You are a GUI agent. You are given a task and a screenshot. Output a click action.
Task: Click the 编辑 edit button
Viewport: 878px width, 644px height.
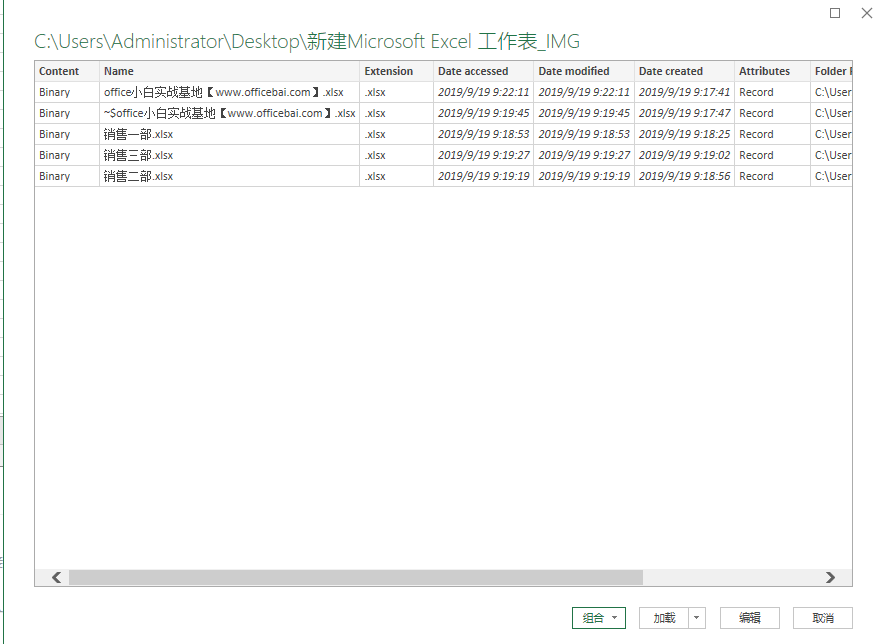pos(750,618)
